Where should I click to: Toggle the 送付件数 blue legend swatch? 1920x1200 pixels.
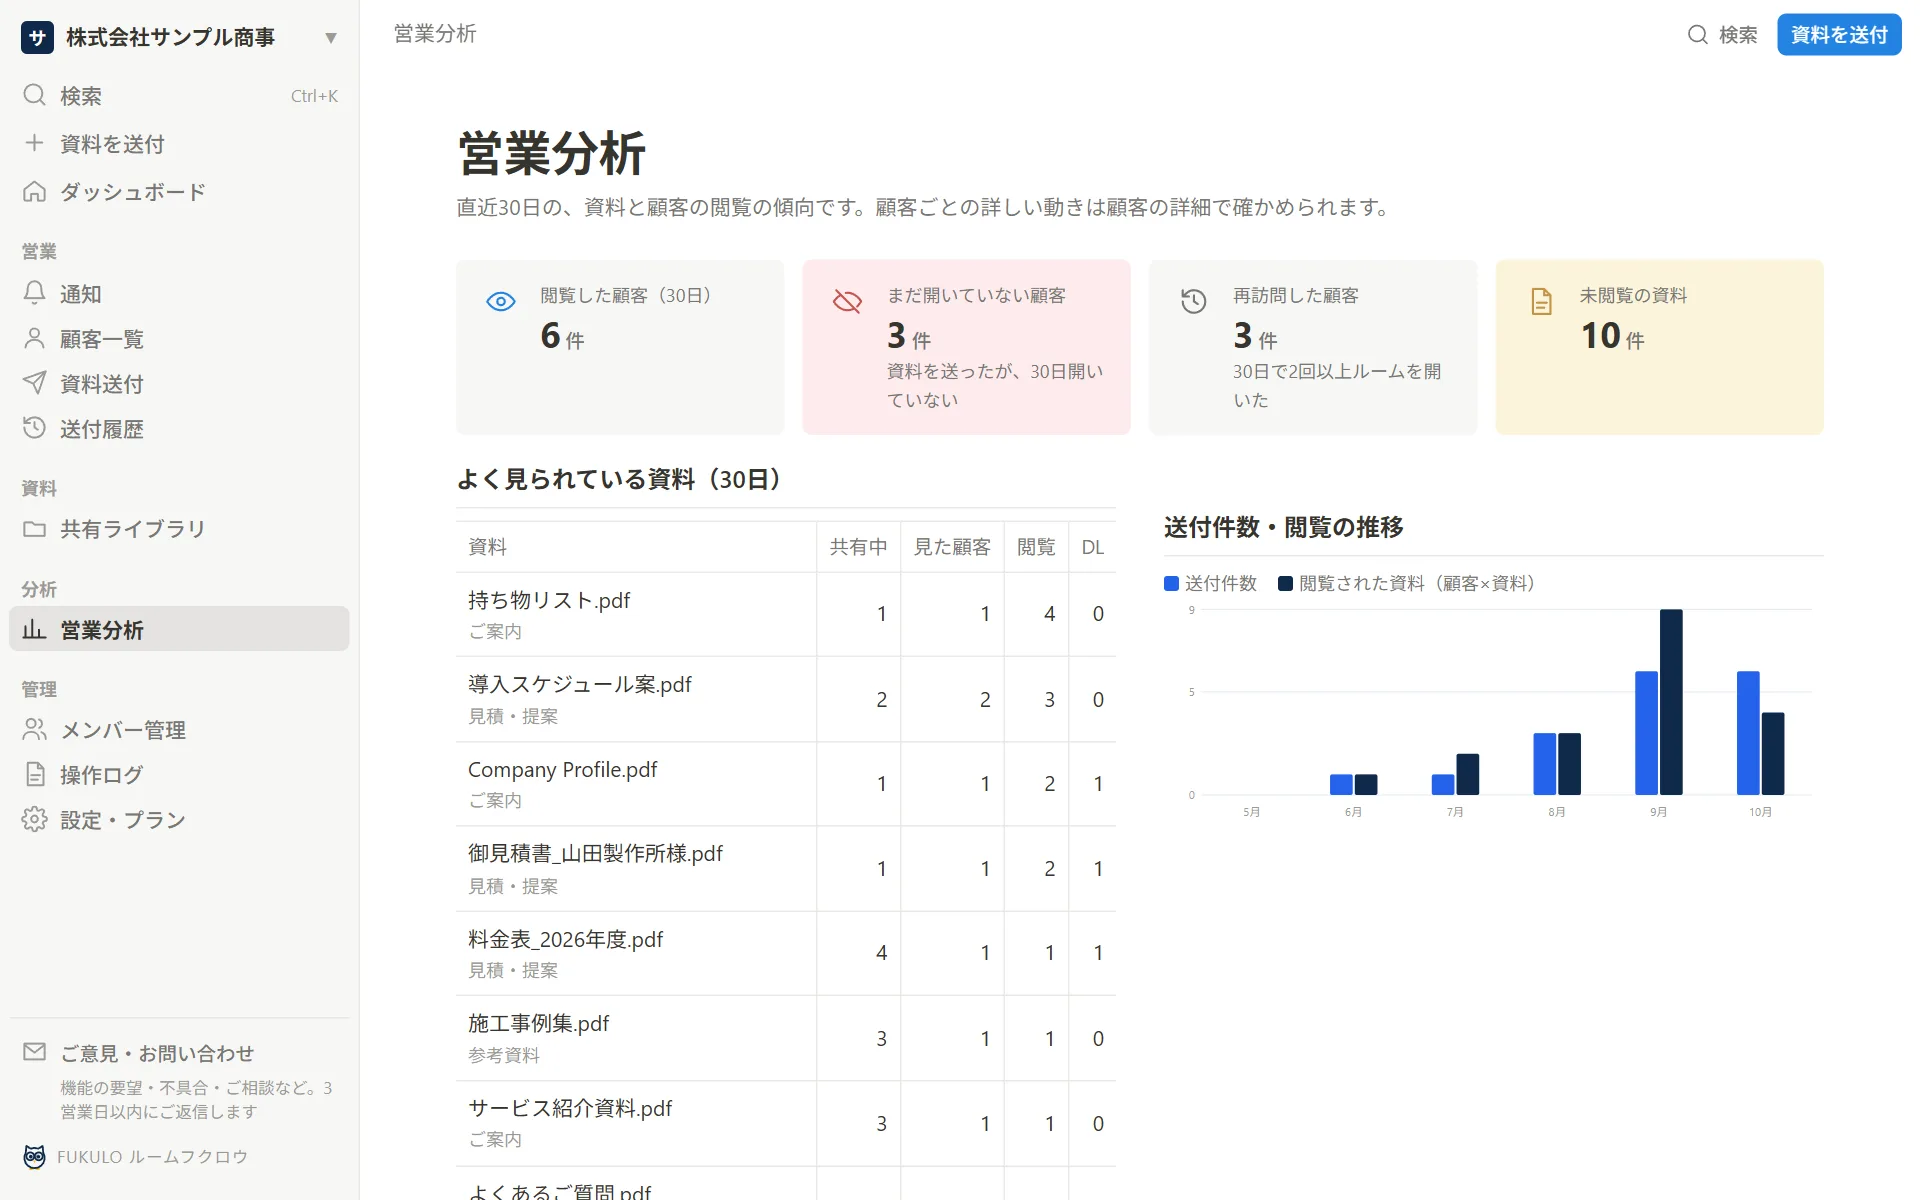(1171, 583)
